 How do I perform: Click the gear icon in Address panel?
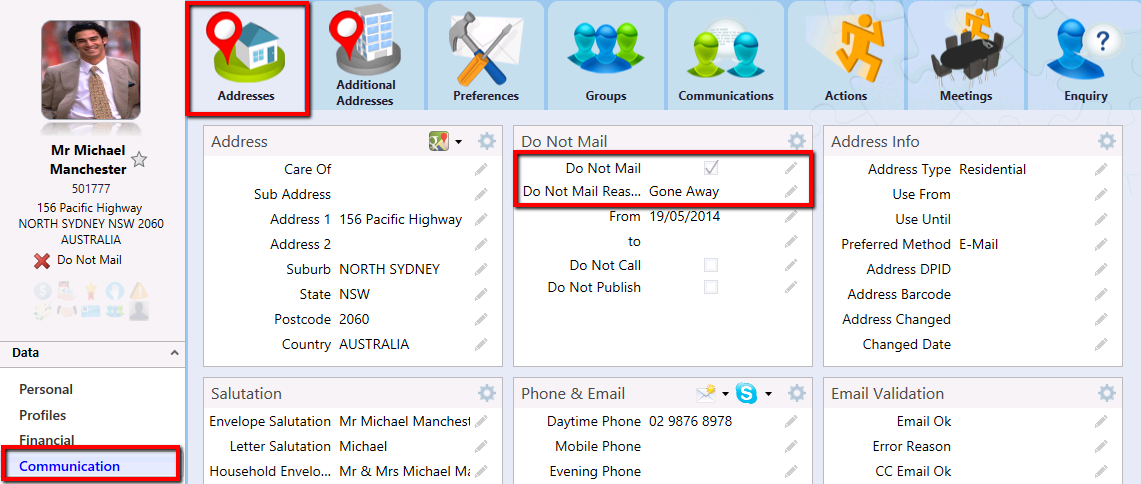pyautogui.click(x=486, y=141)
